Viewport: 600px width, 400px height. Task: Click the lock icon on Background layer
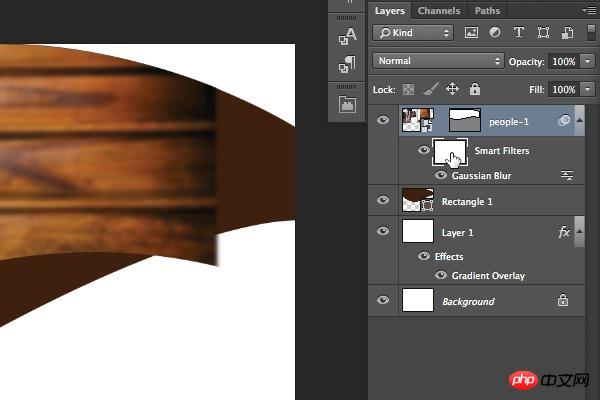tap(563, 300)
